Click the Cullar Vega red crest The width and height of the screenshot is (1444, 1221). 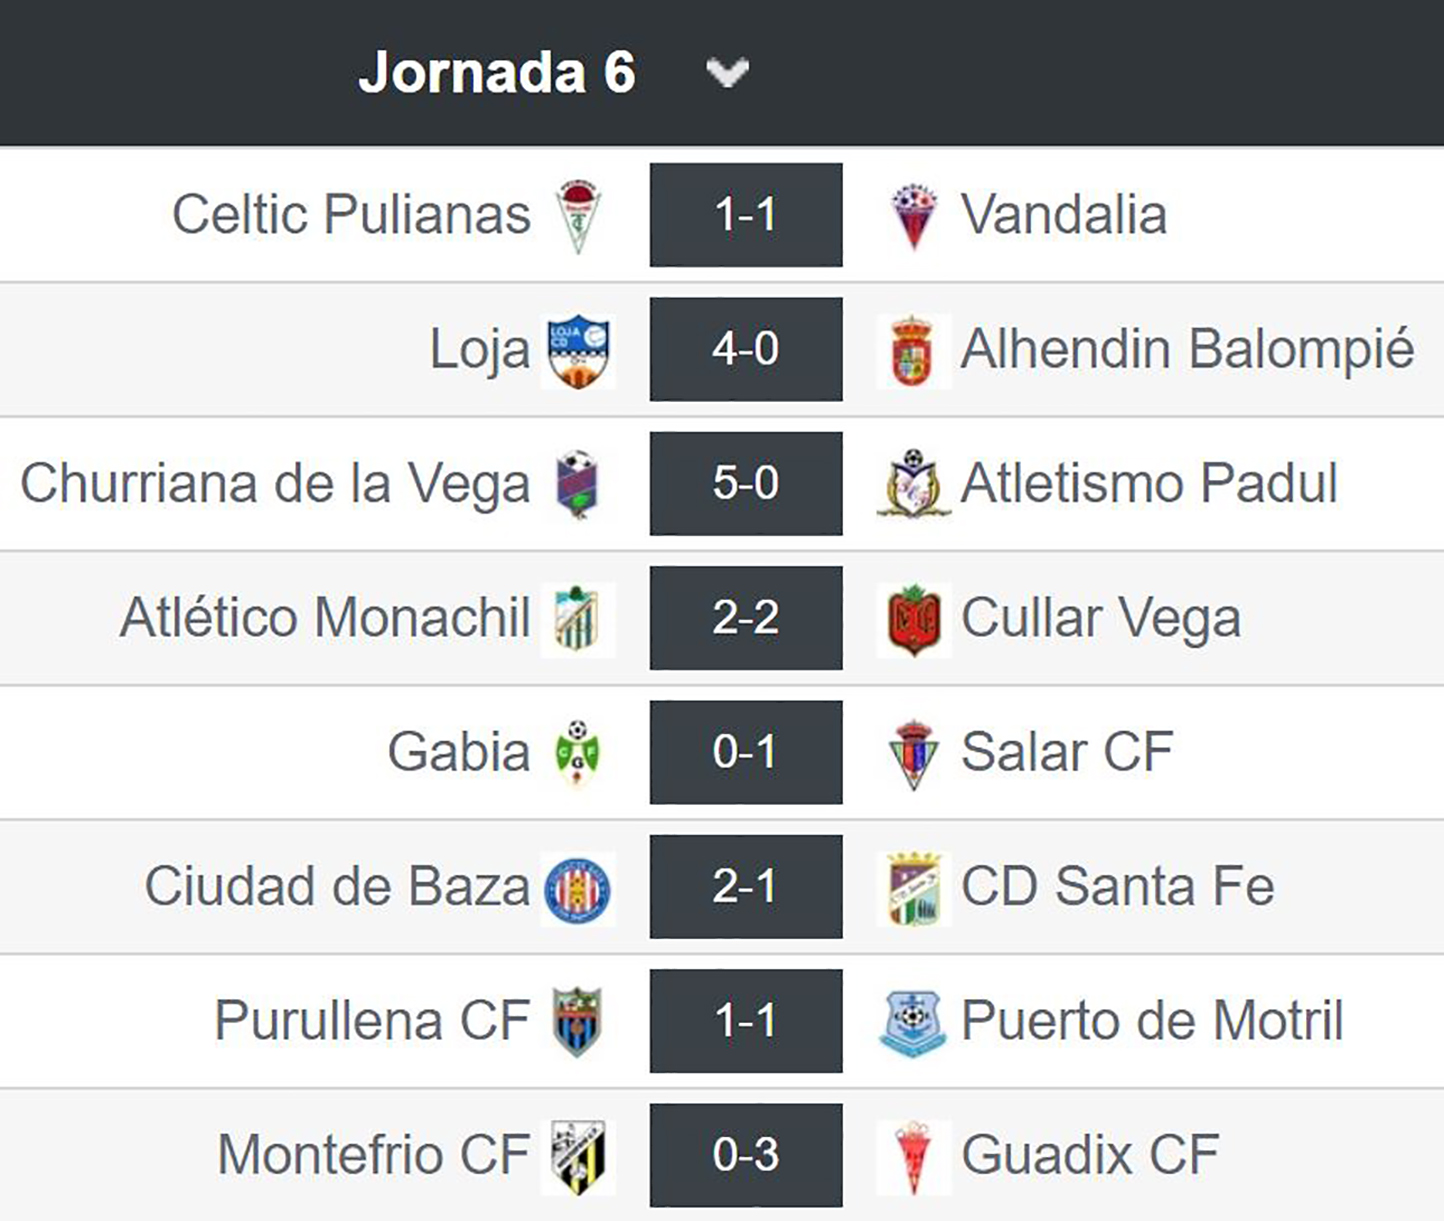(x=913, y=619)
